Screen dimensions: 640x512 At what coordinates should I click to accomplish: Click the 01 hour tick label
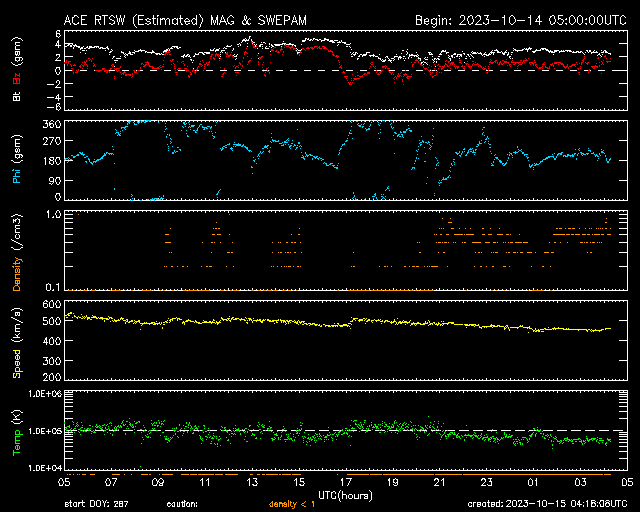point(533,482)
